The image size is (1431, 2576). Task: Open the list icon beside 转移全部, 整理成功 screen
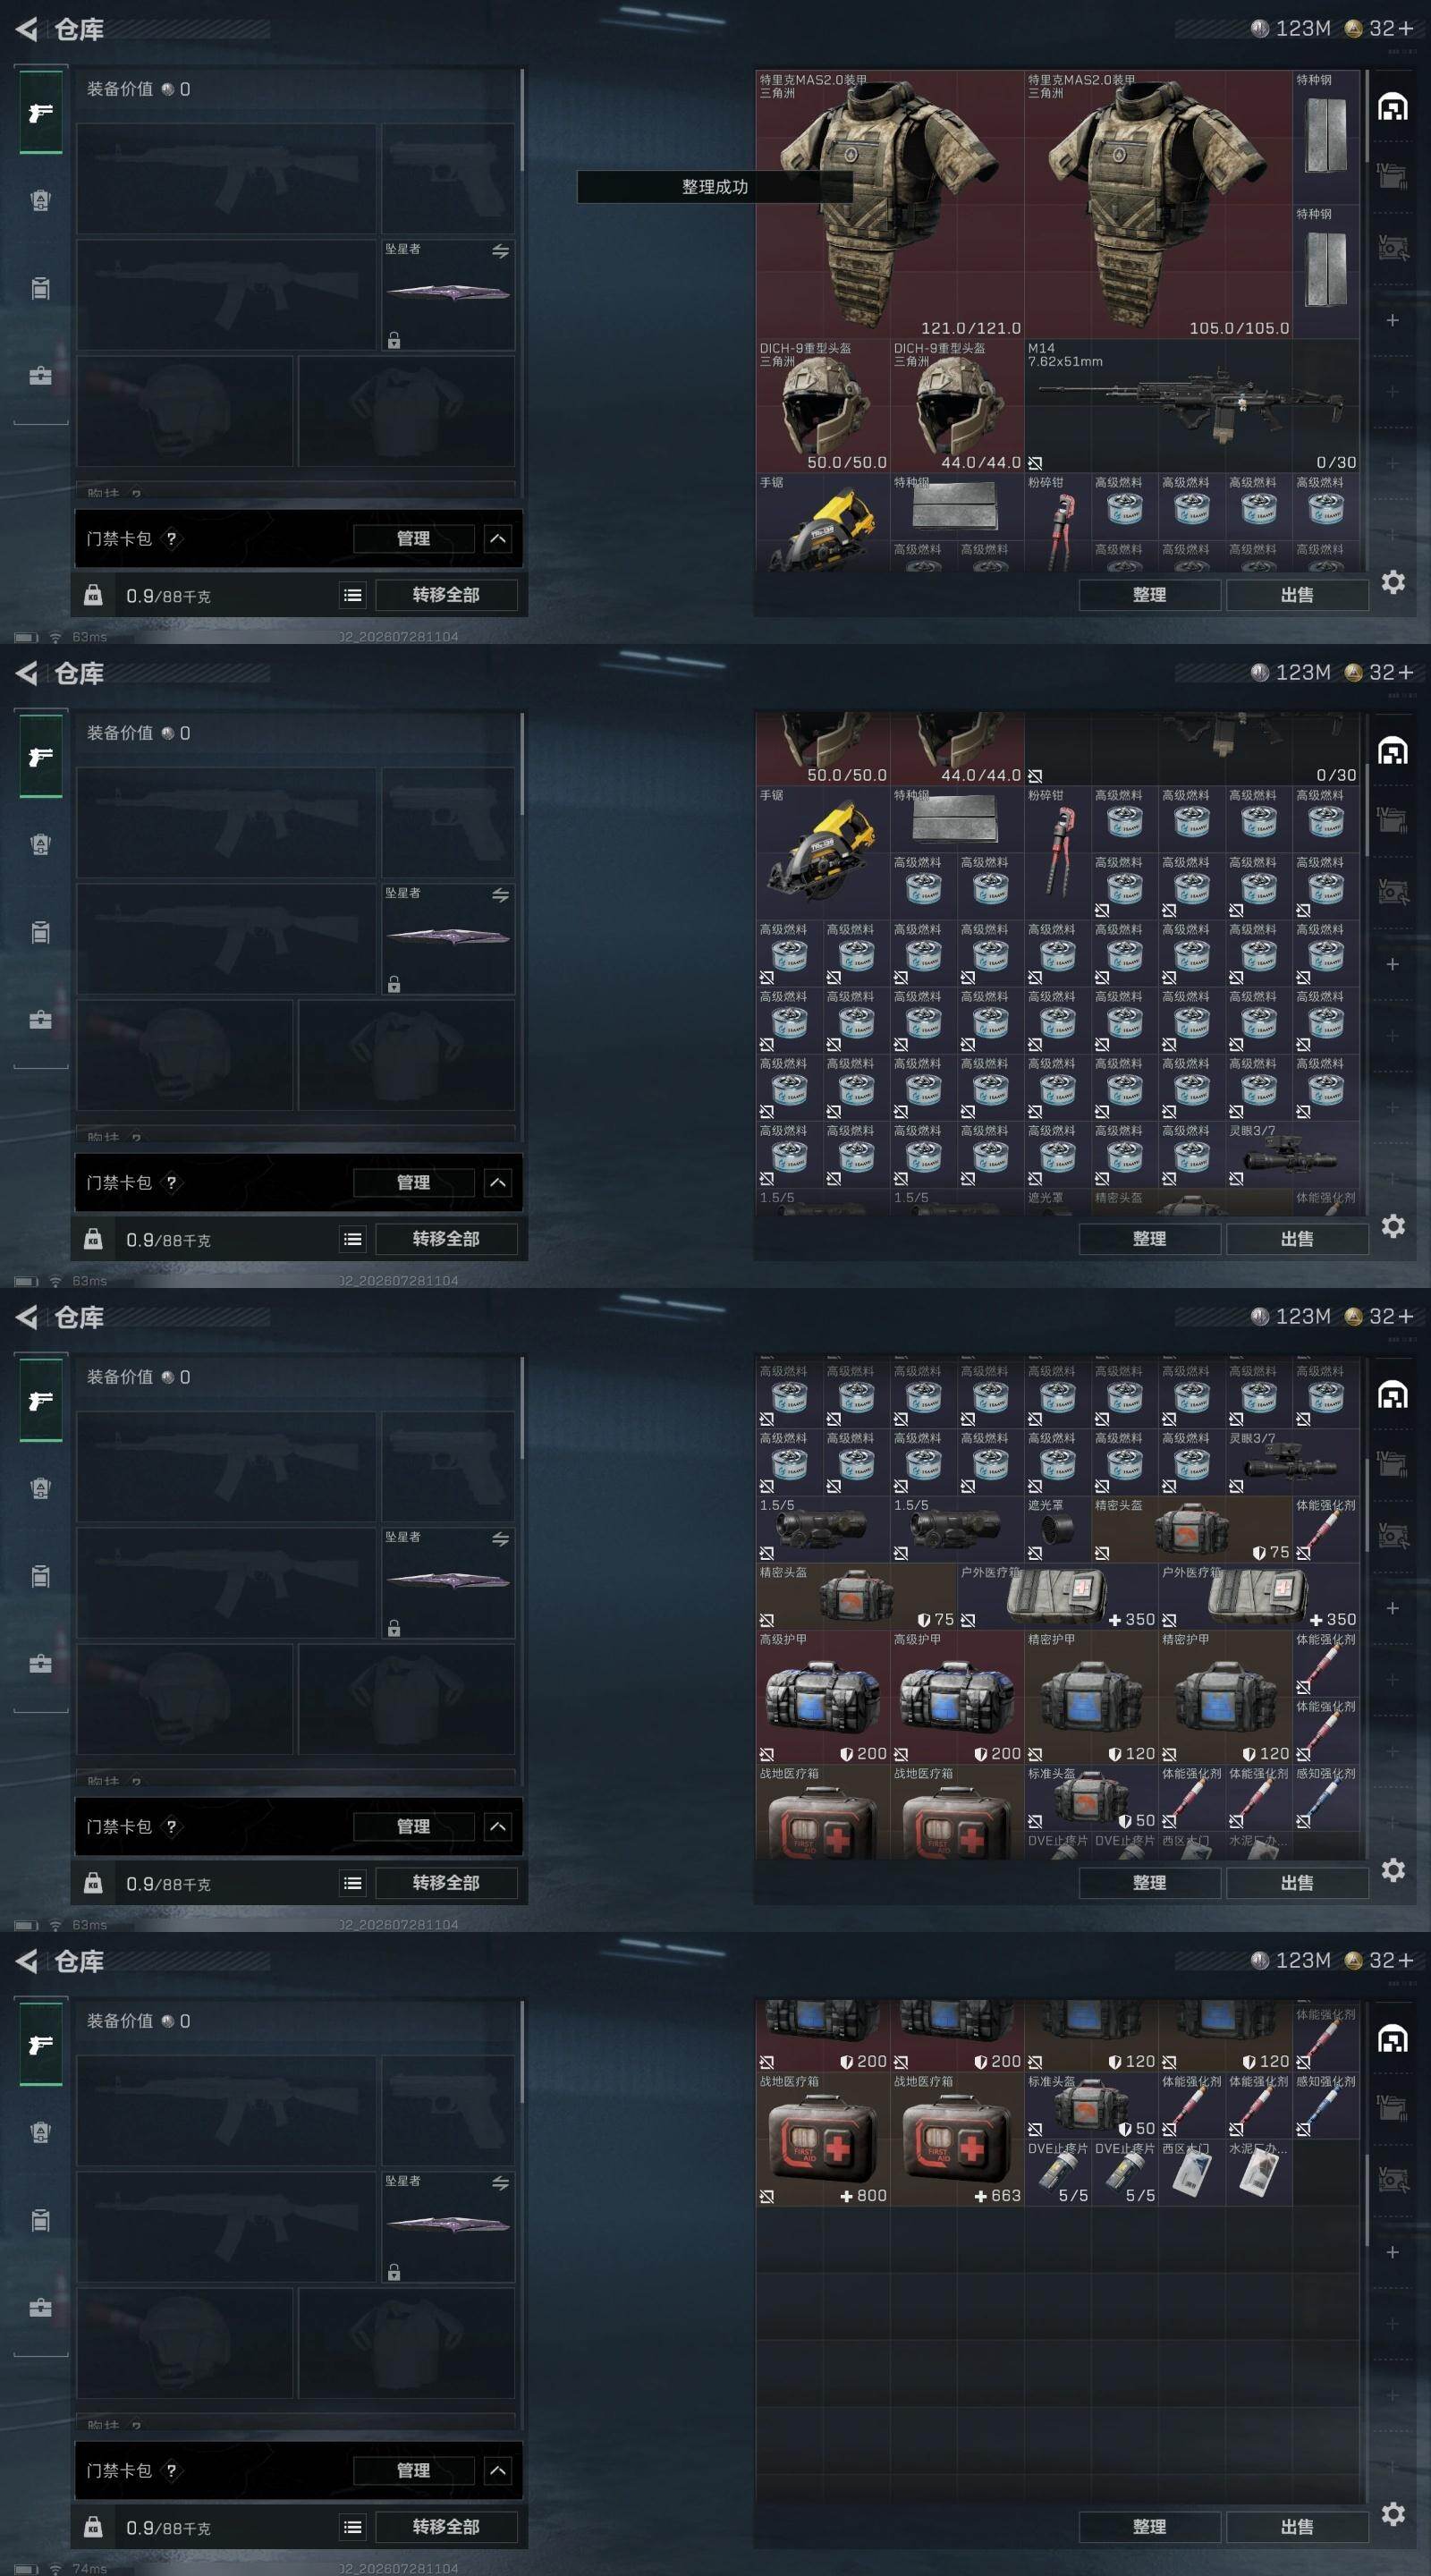point(353,595)
